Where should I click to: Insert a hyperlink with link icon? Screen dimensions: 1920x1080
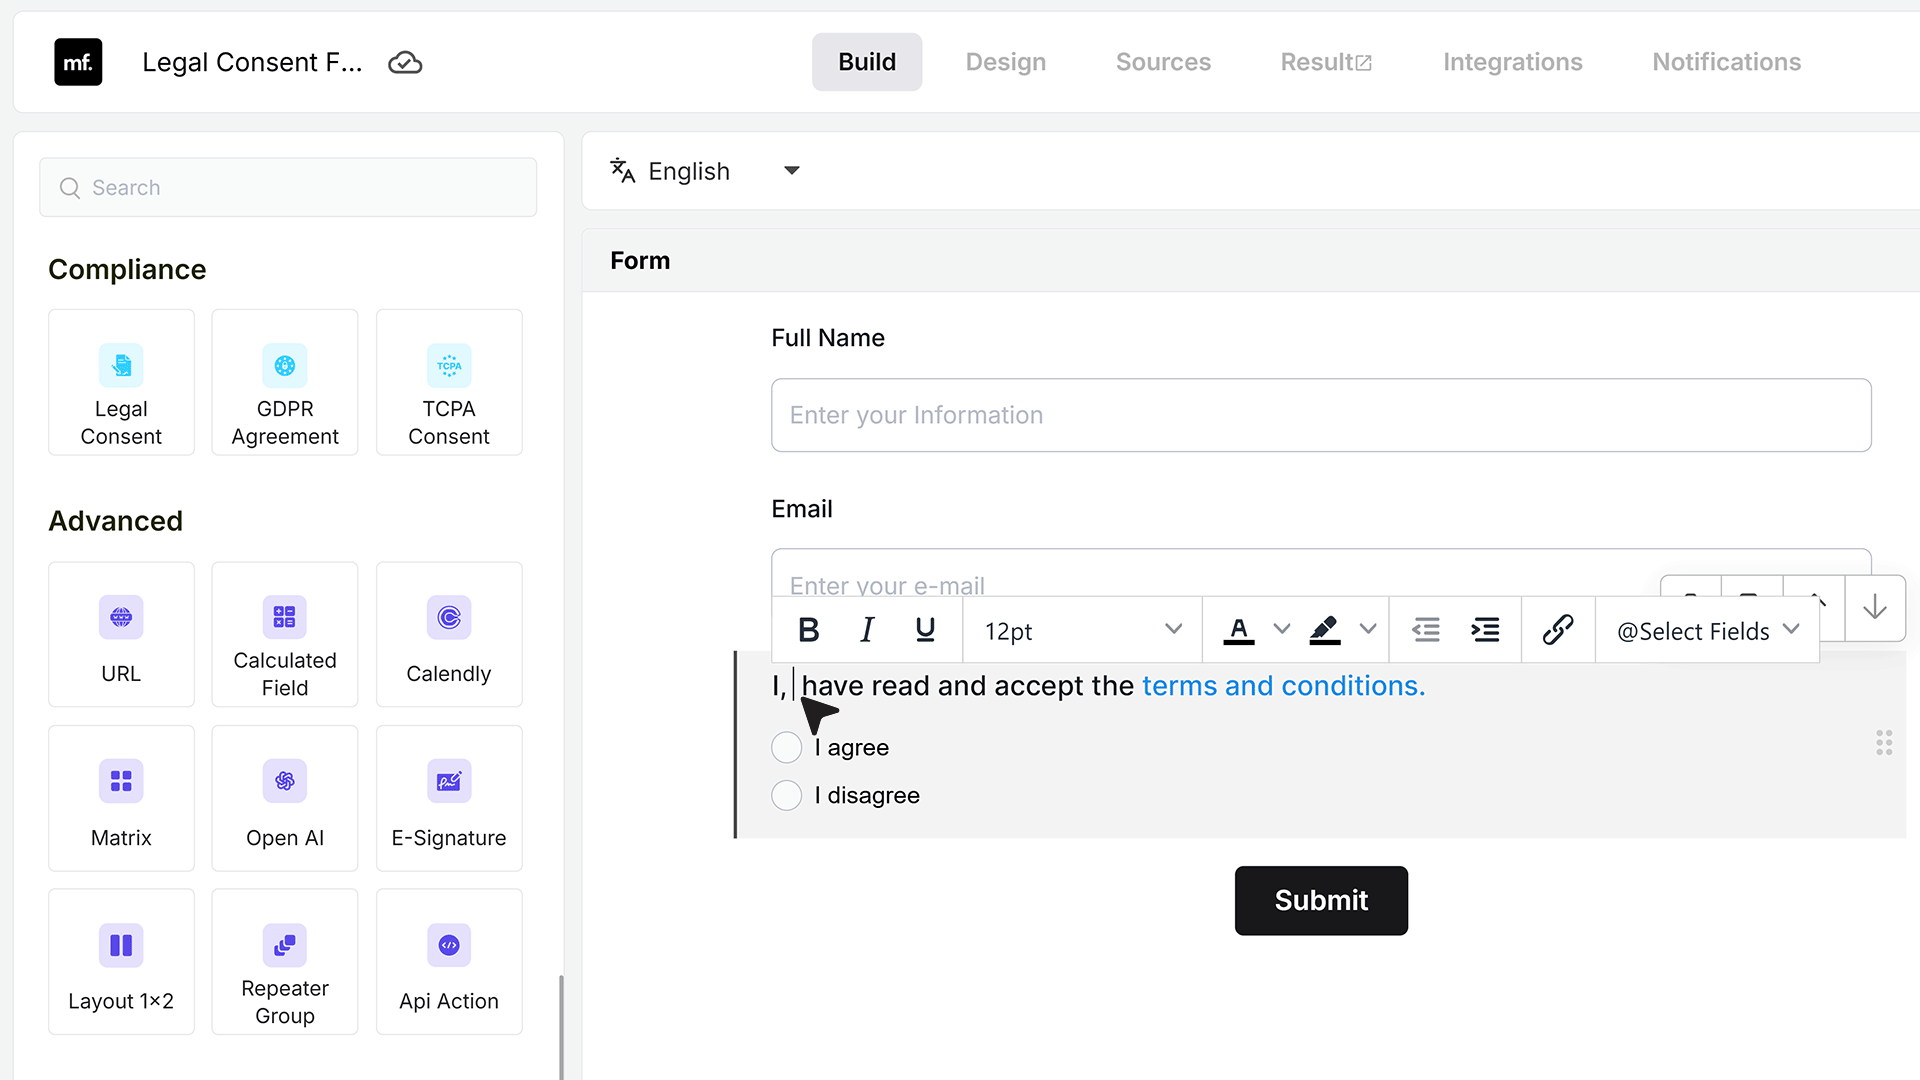(1558, 630)
